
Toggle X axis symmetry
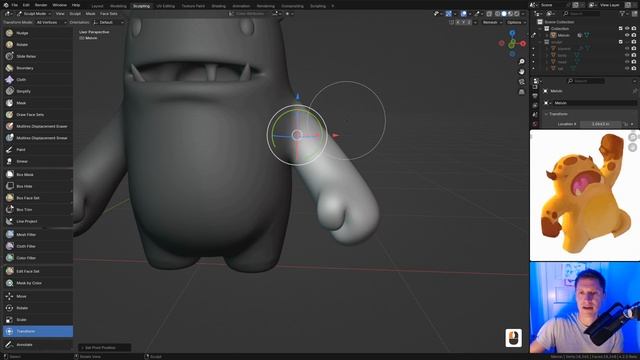click(458, 22)
